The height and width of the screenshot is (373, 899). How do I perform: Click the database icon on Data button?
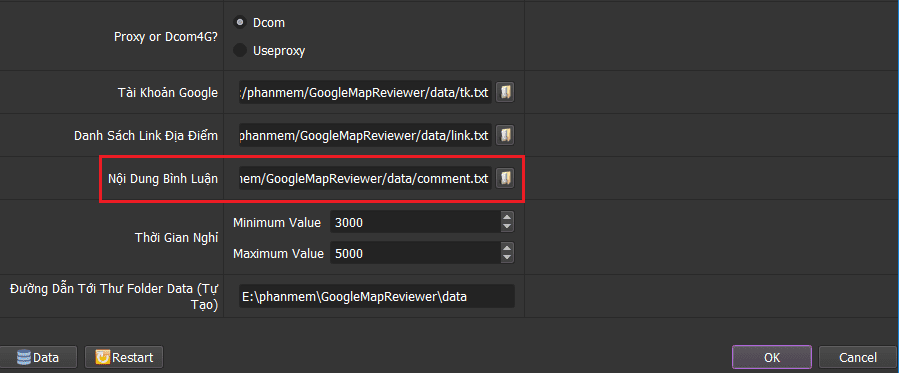(24, 358)
